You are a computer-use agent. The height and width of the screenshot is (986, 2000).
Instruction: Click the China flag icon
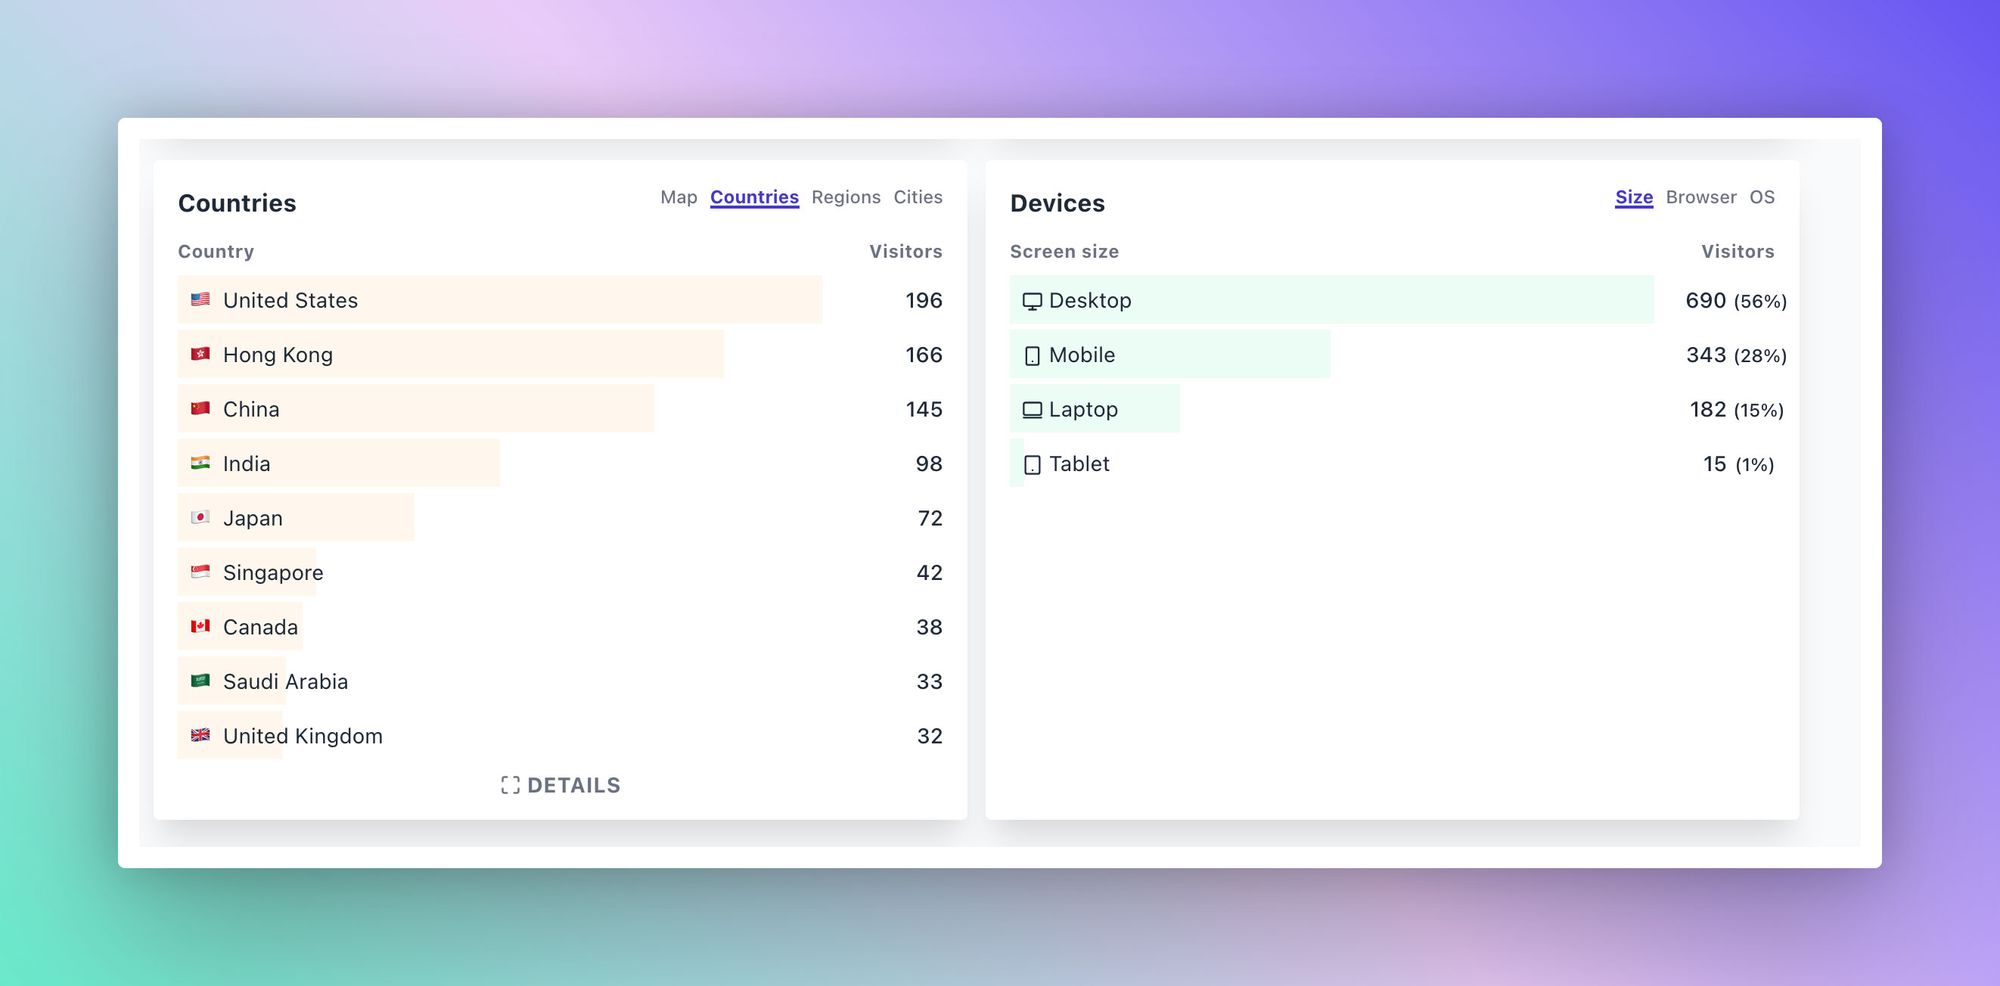[200, 408]
